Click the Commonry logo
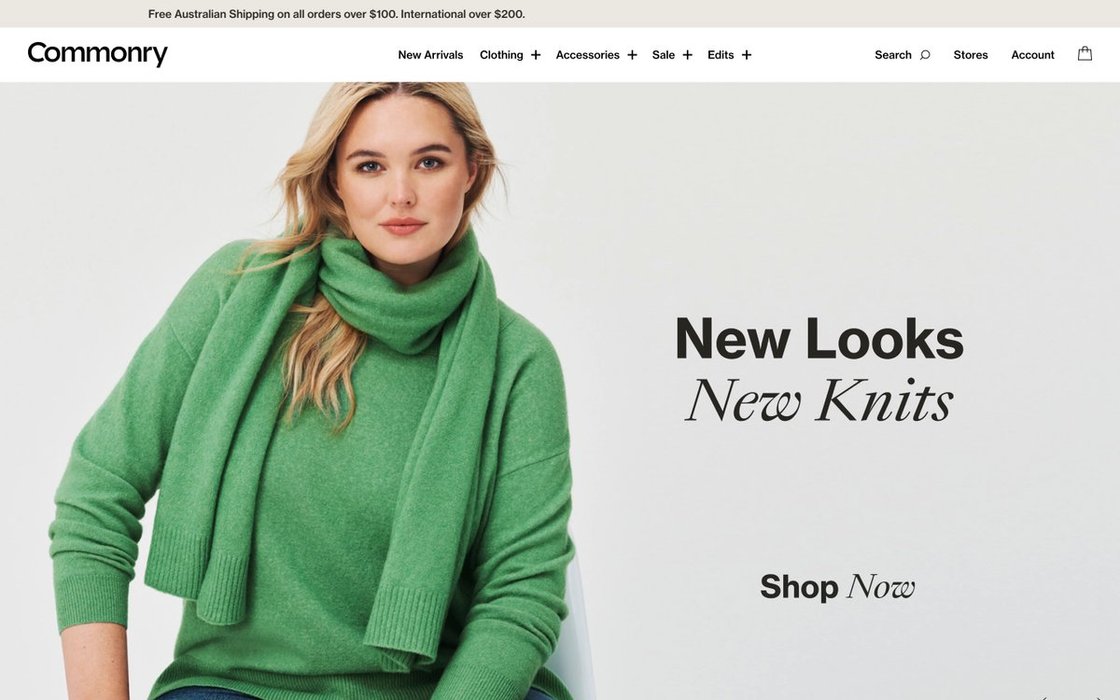The image size is (1120, 700). pyautogui.click(x=98, y=54)
